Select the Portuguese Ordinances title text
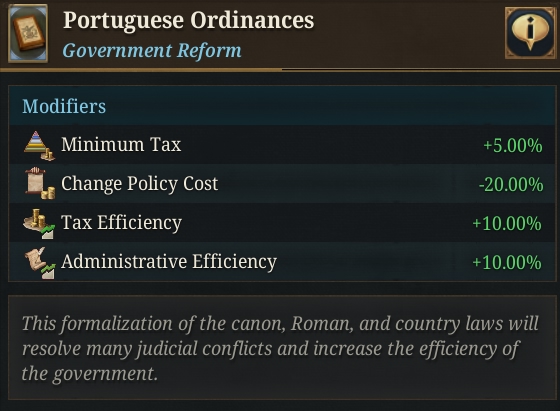 (189, 20)
